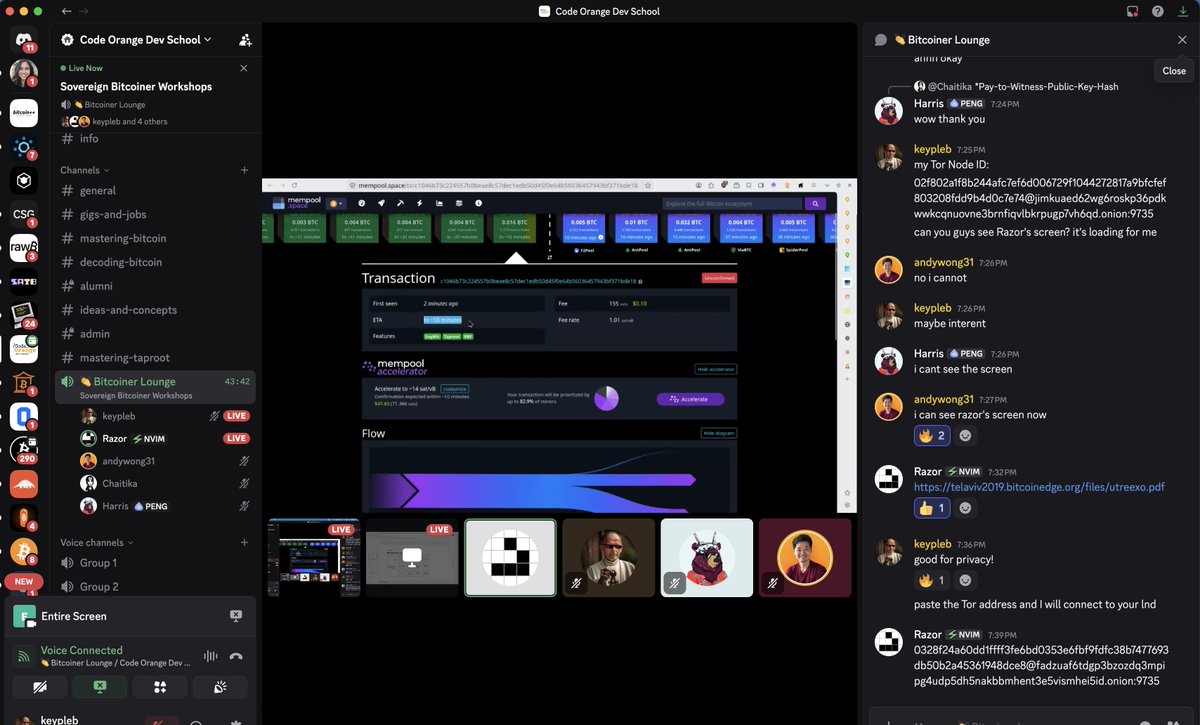Add reaction to Razor's utreexo link message

[965, 508]
